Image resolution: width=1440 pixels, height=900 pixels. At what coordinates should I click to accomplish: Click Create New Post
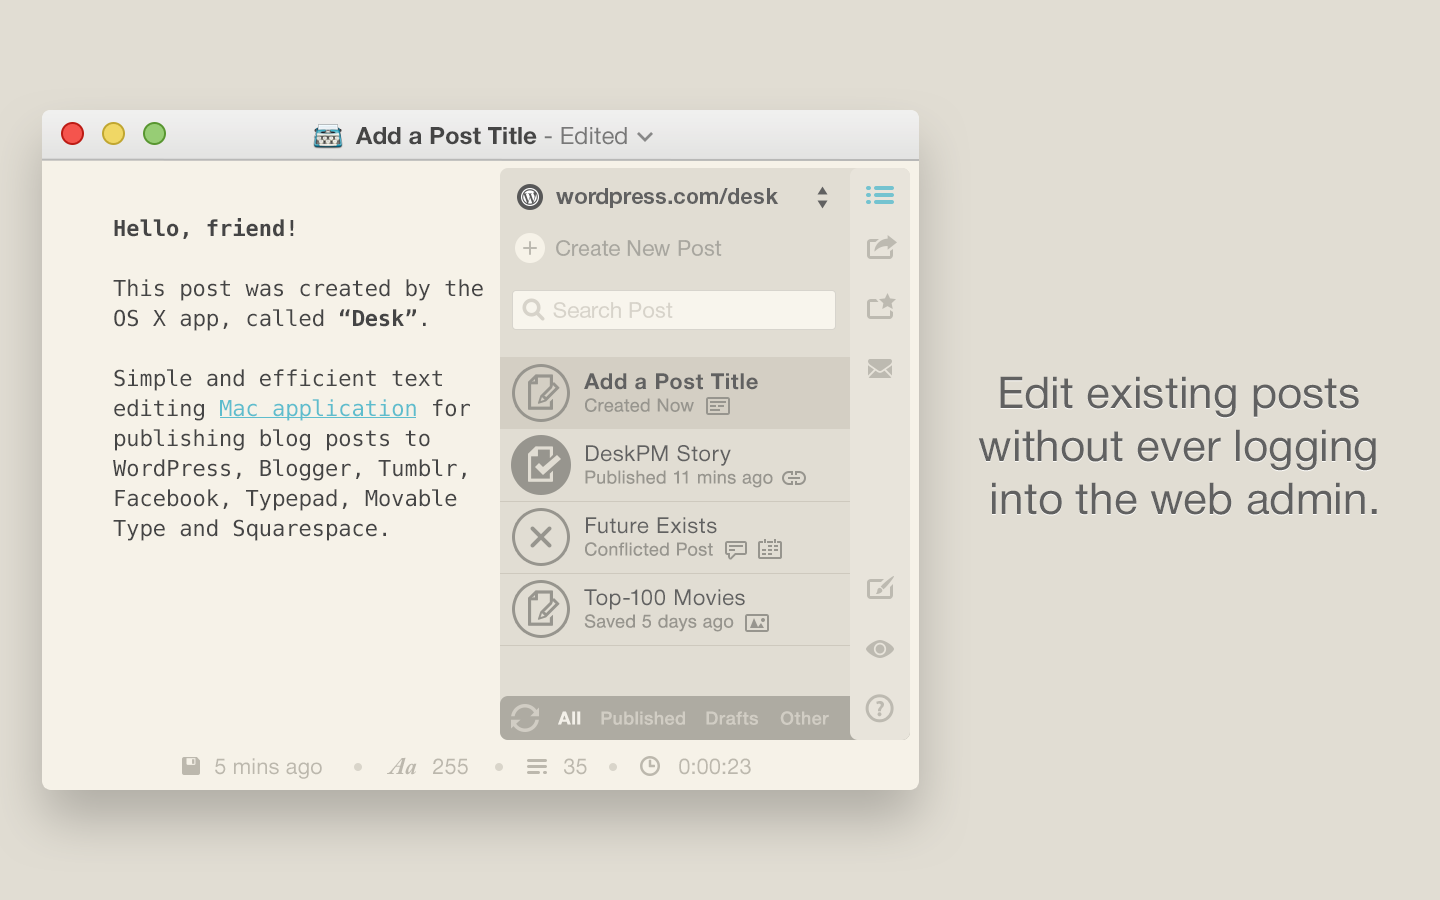pos(638,248)
